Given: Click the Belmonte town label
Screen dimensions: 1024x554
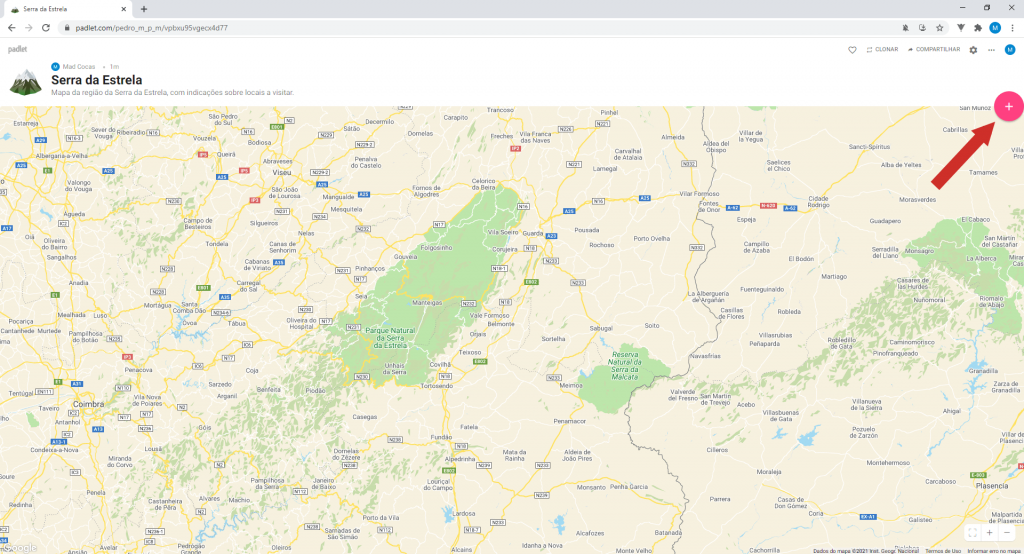Looking at the screenshot, I should pos(501,324).
